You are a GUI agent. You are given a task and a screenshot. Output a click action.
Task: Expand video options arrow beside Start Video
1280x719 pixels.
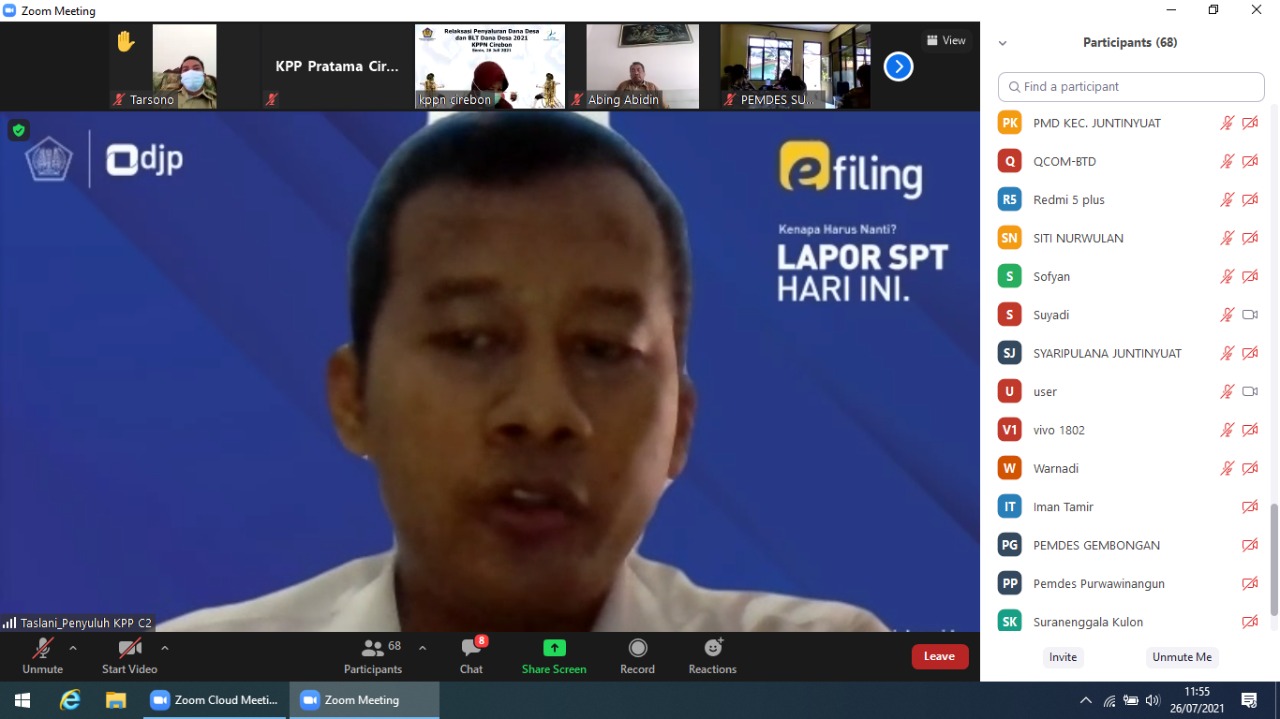coord(165,648)
